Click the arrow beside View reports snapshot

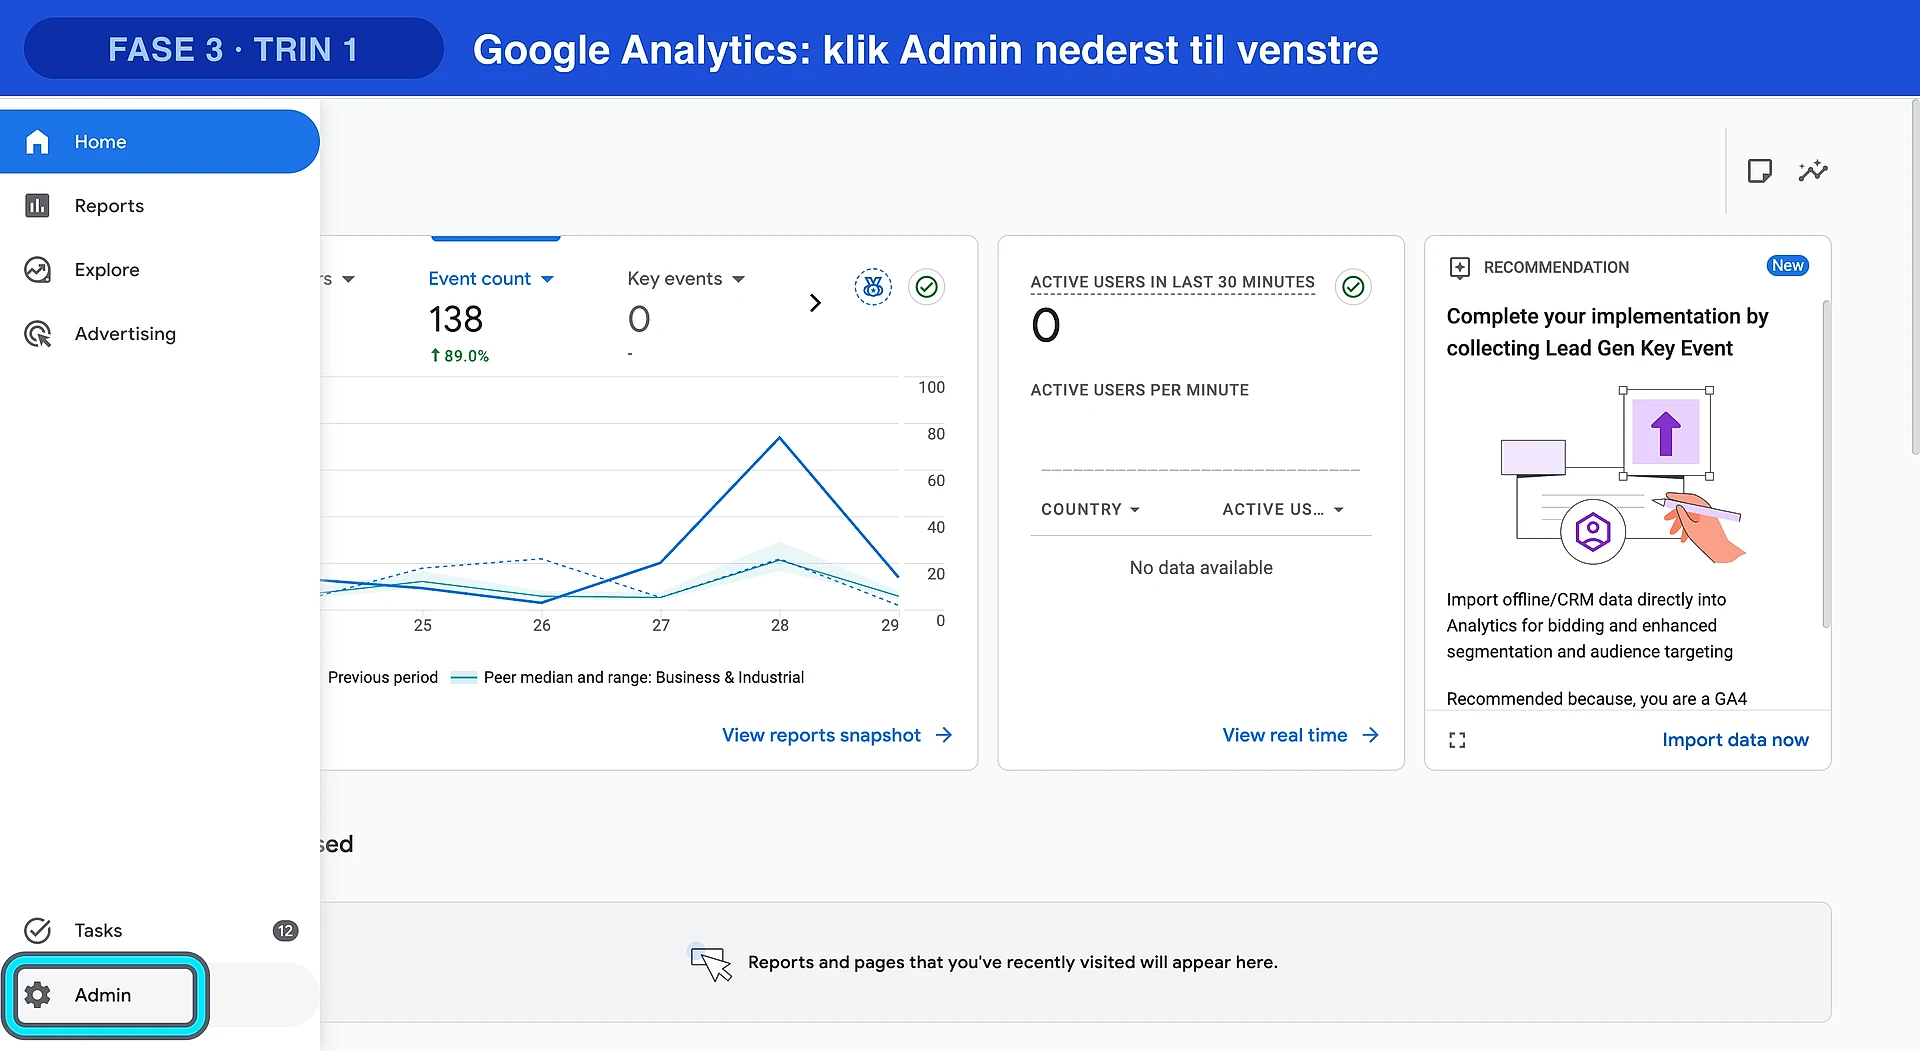944,735
